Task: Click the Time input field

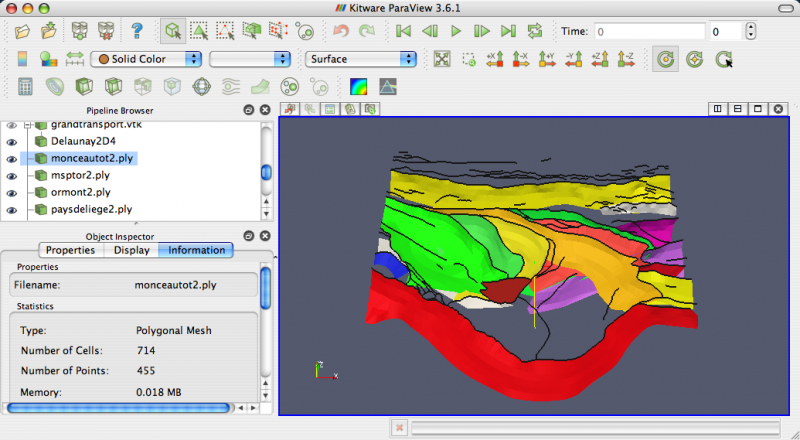Action: [x=649, y=32]
